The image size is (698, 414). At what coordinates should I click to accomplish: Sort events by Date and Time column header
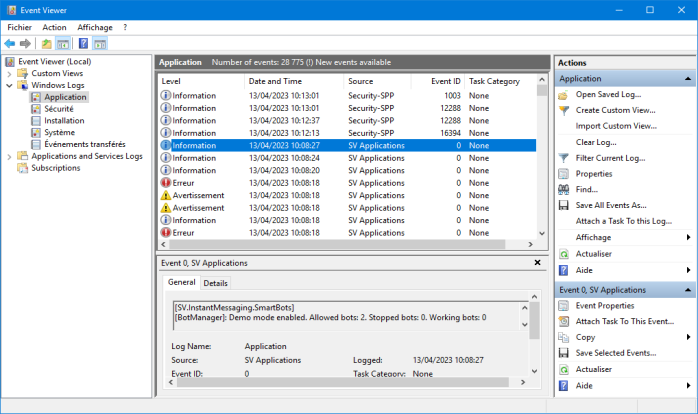(294, 81)
